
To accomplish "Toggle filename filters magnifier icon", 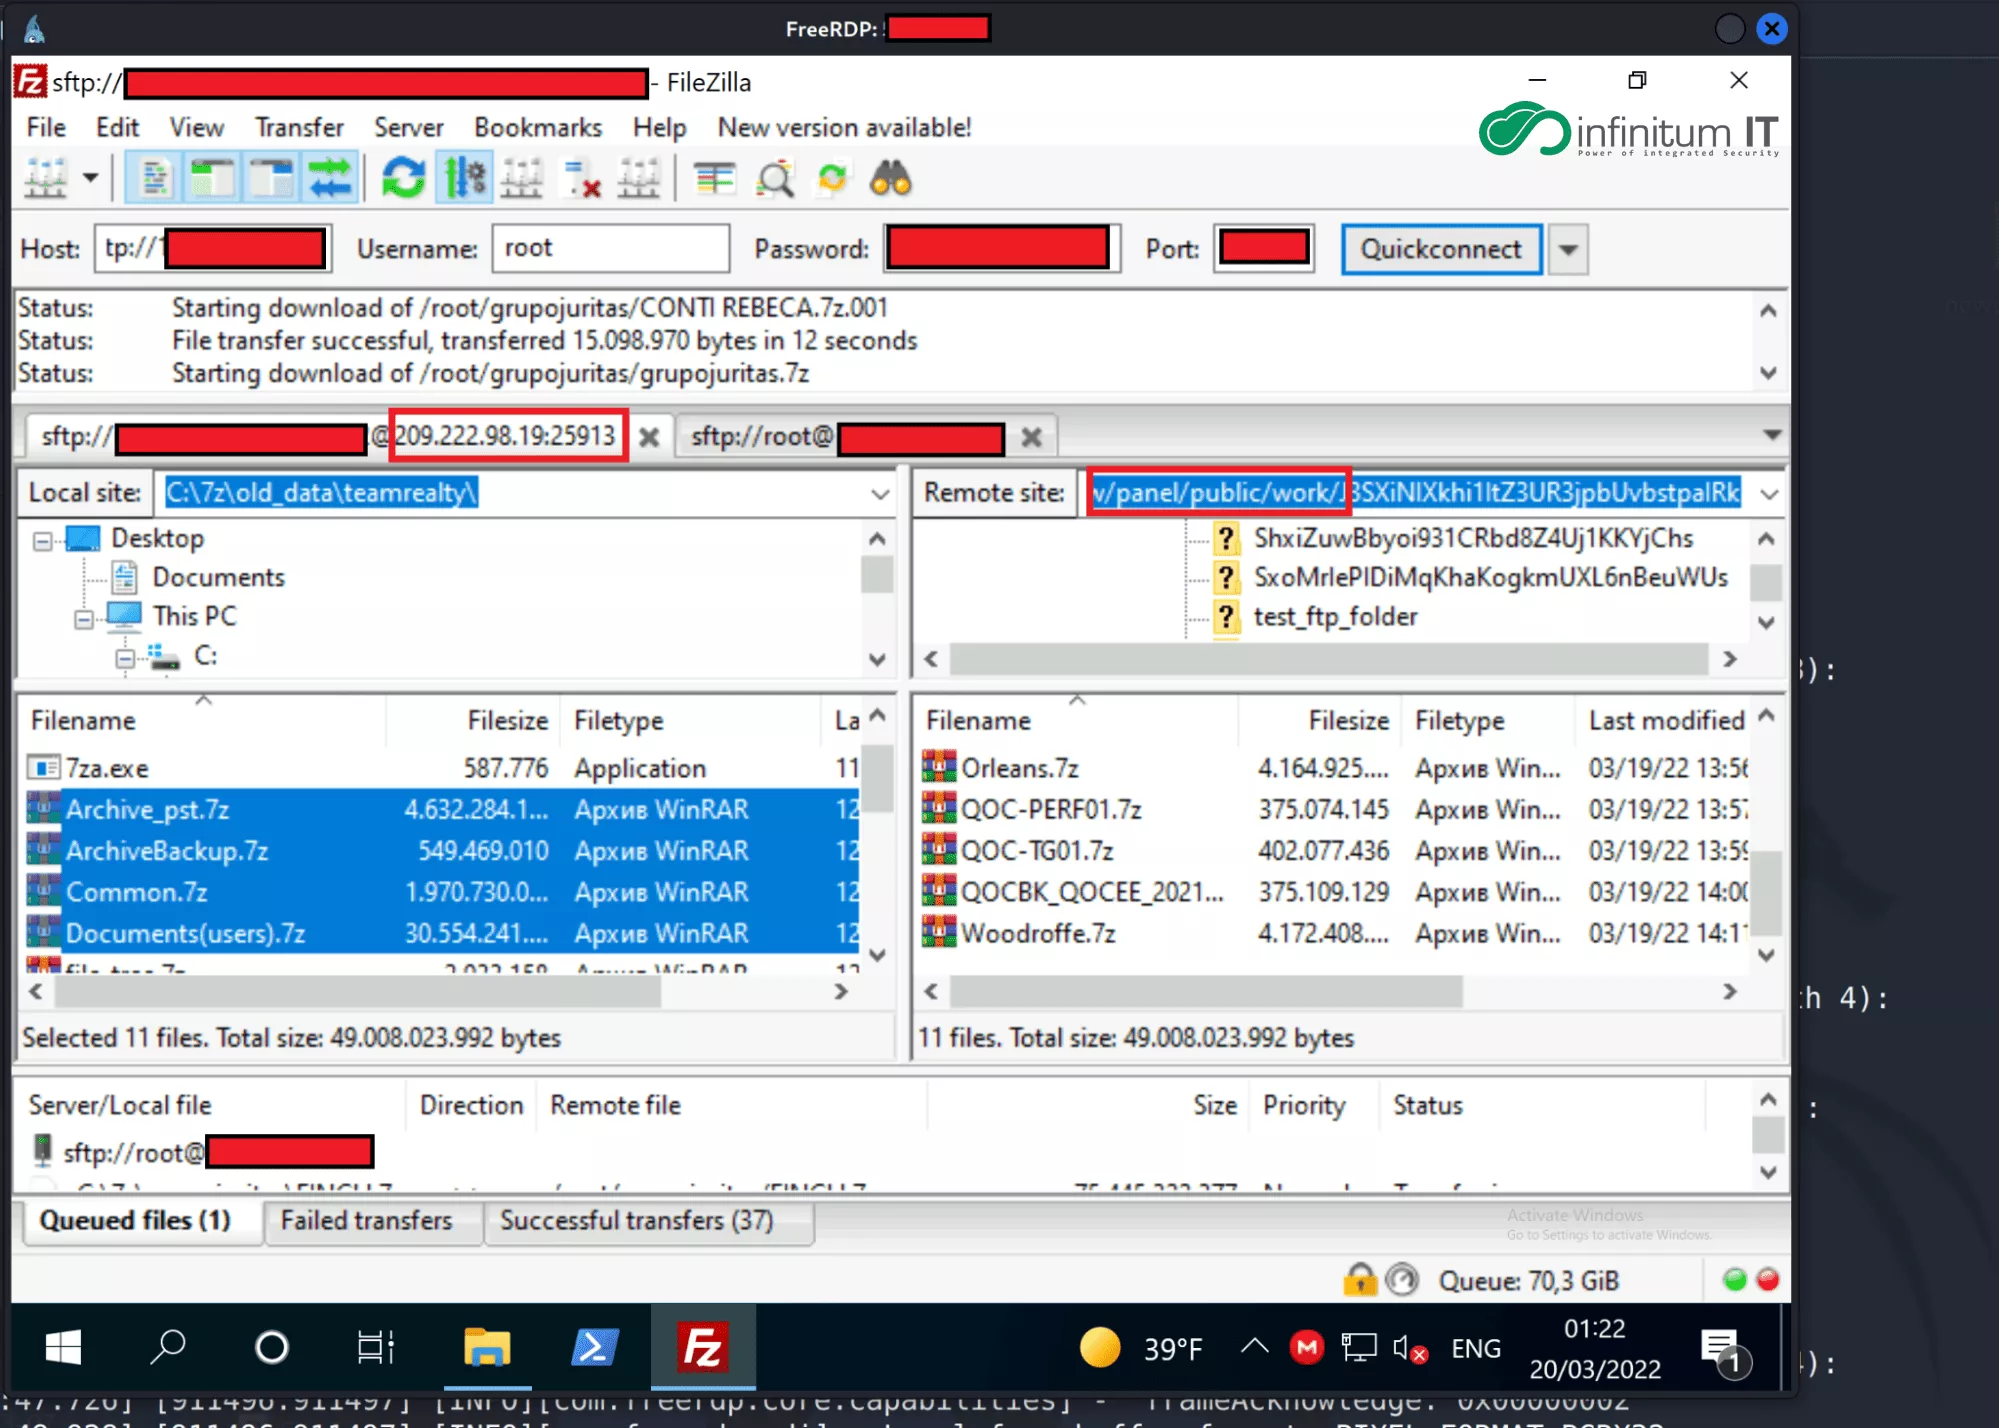I will pos(774,180).
